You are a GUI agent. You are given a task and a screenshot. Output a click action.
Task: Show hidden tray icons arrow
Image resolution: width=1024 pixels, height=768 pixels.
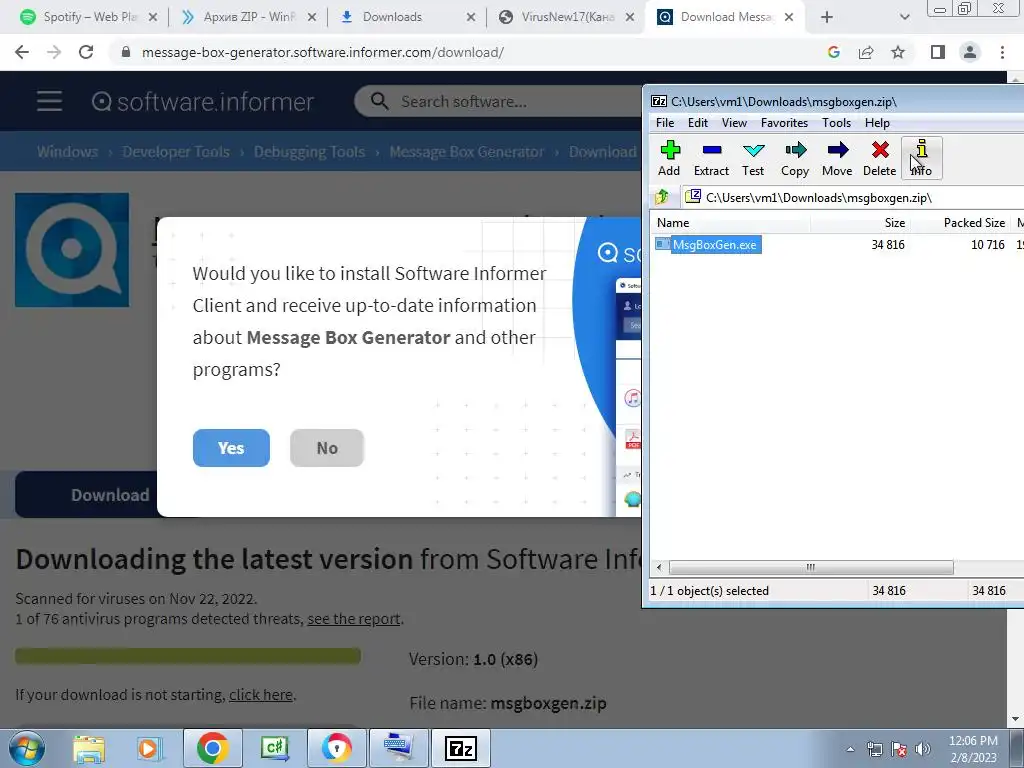click(850, 749)
